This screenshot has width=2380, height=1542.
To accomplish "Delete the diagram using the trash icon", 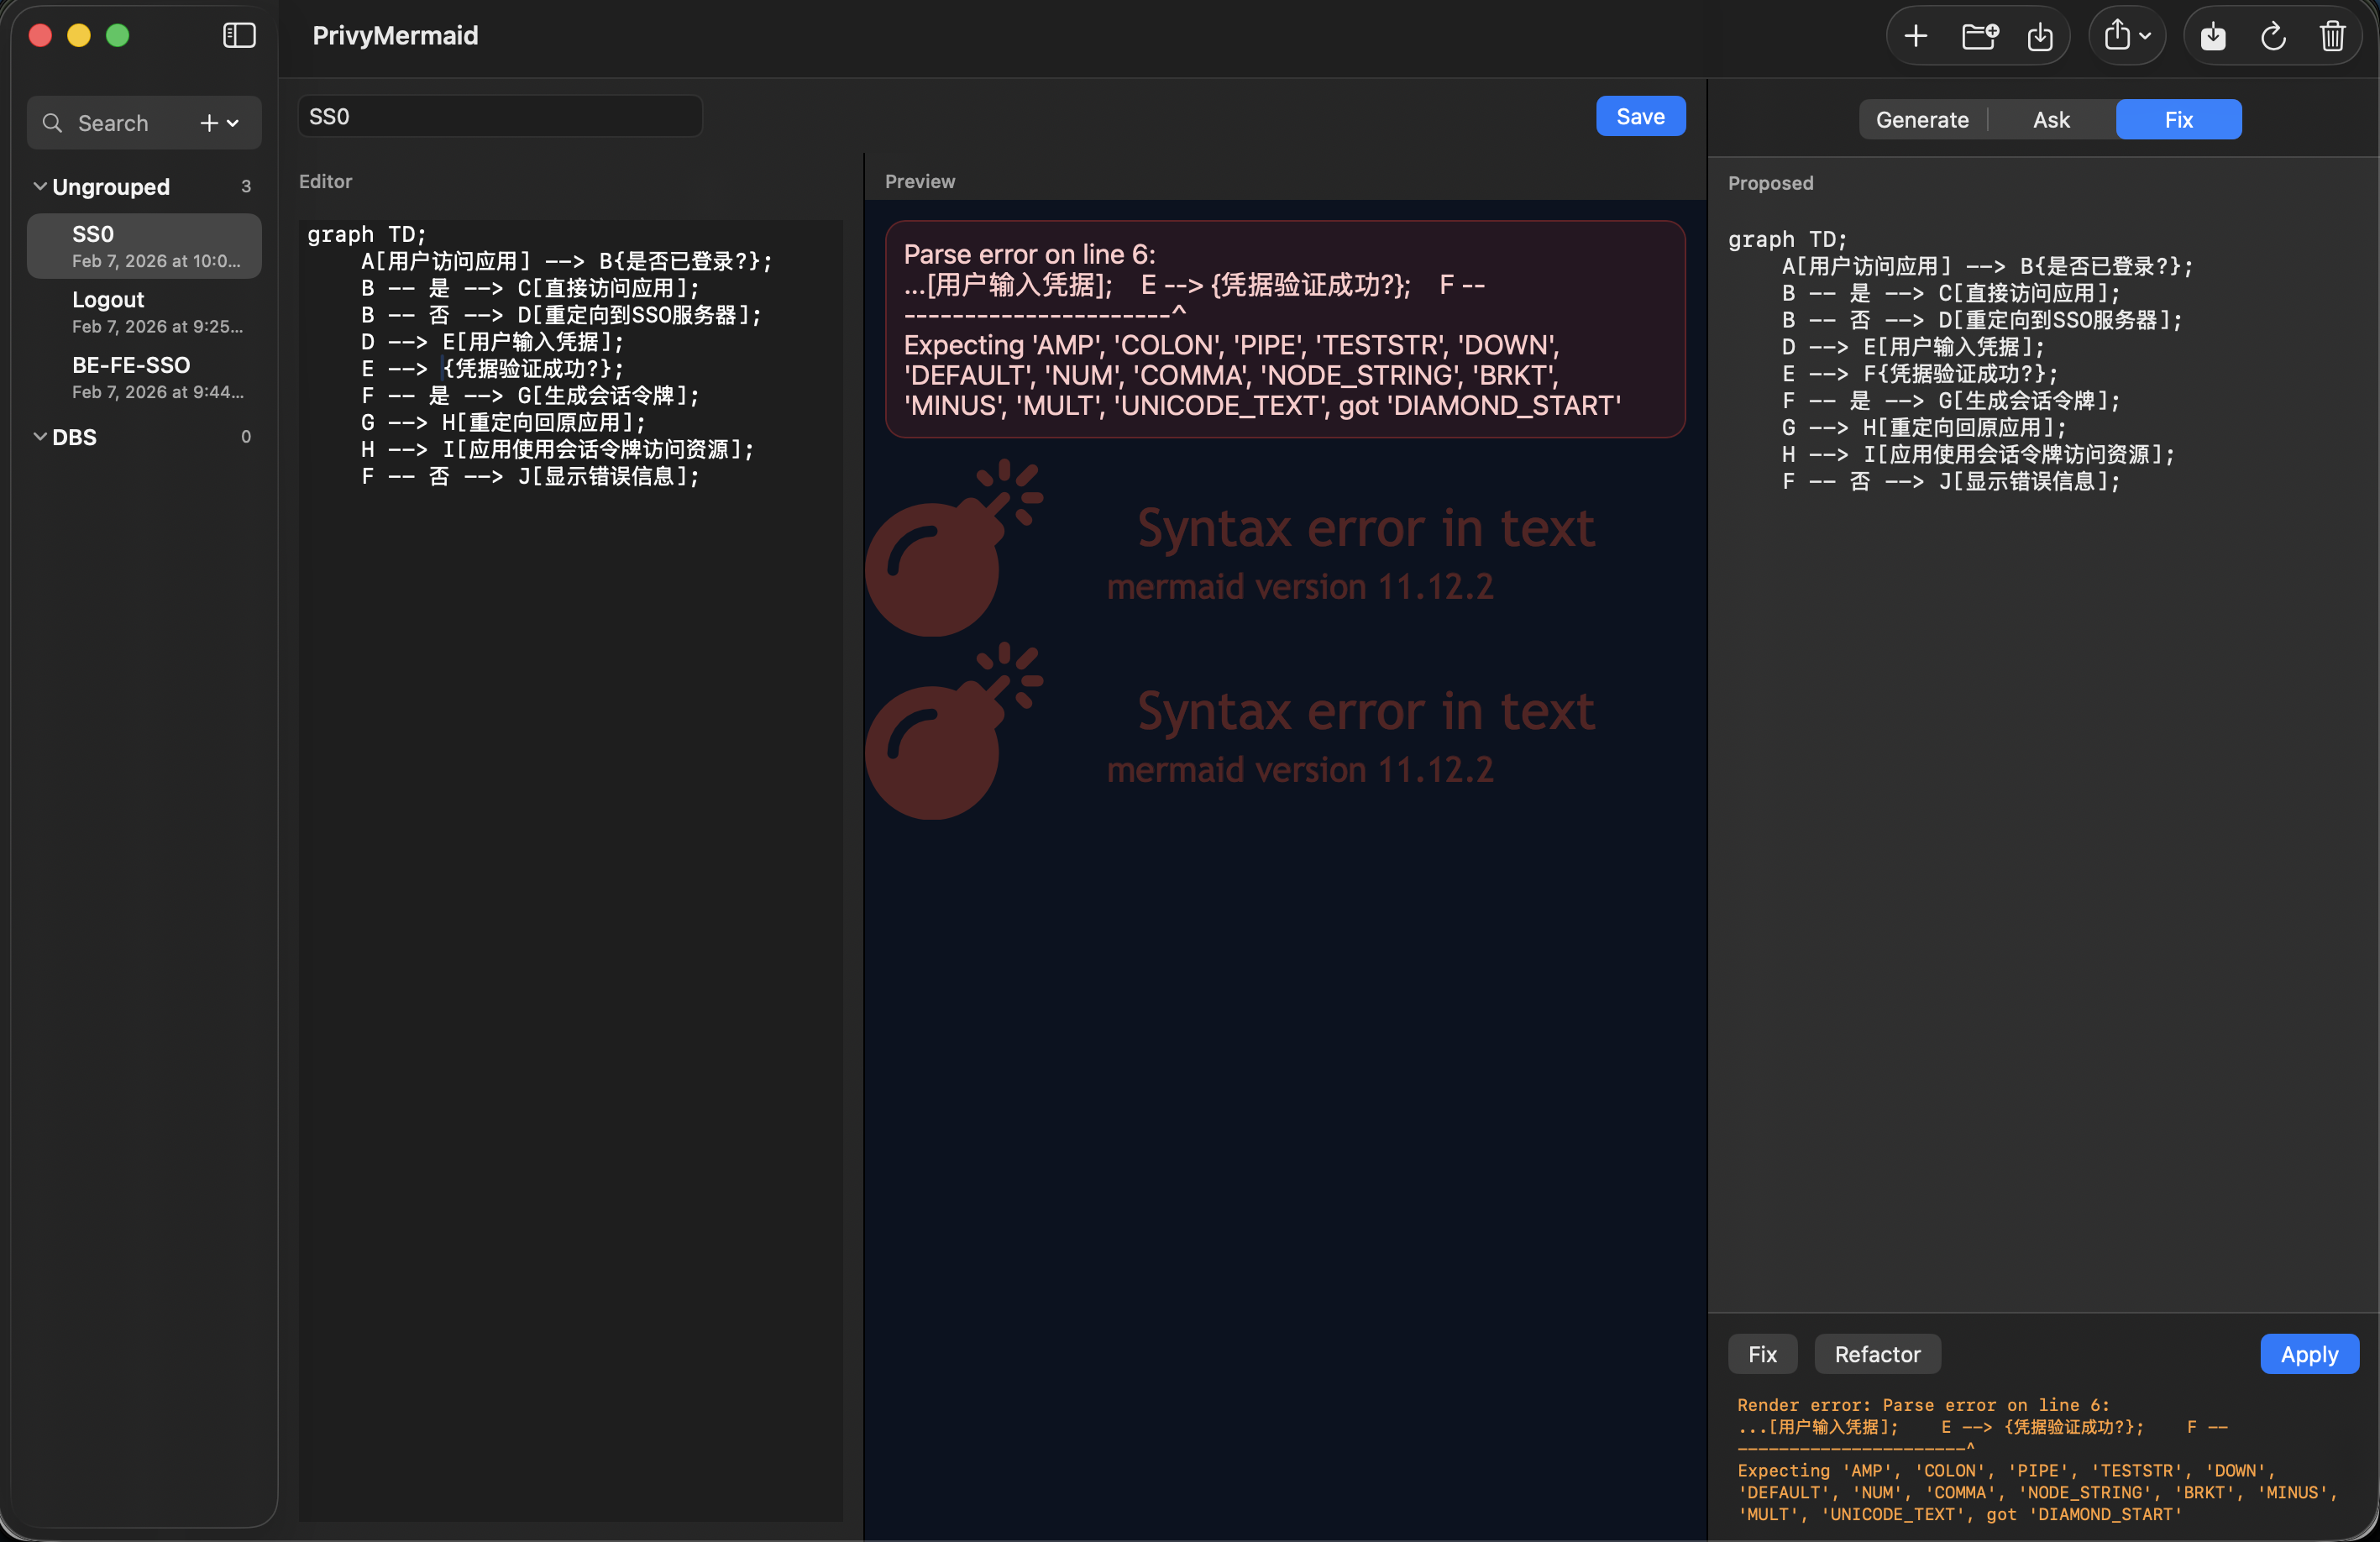I will (2333, 35).
